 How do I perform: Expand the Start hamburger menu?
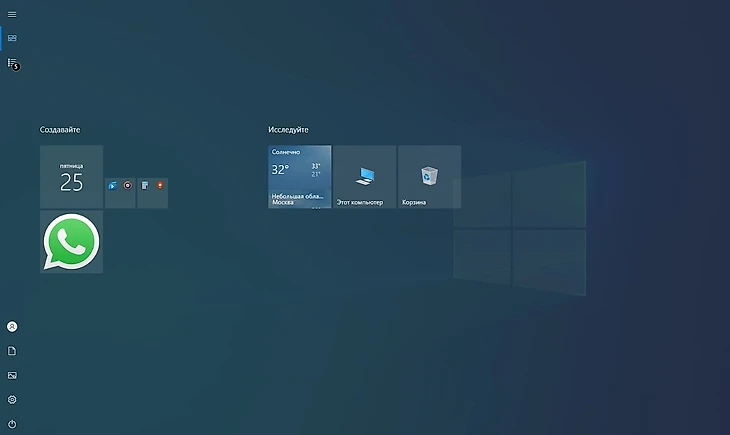pos(12,14)
